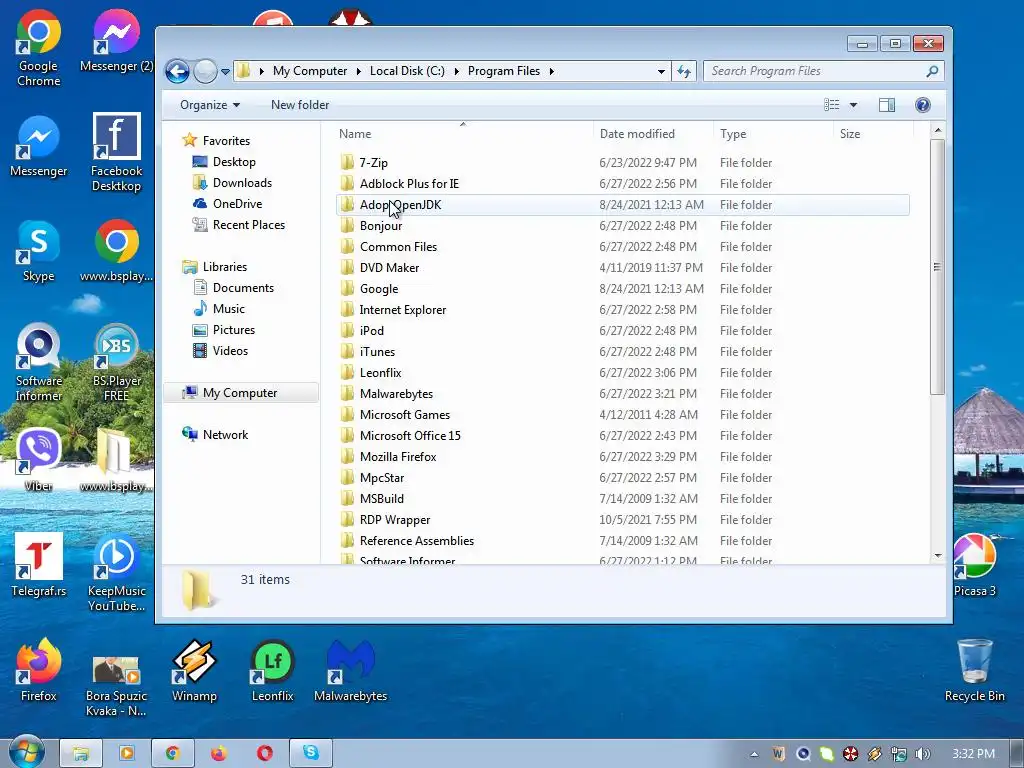Click Messenger (2) desktop shortcut
Viewport: 1024px width, 768px height.
[x=116, y=41]
